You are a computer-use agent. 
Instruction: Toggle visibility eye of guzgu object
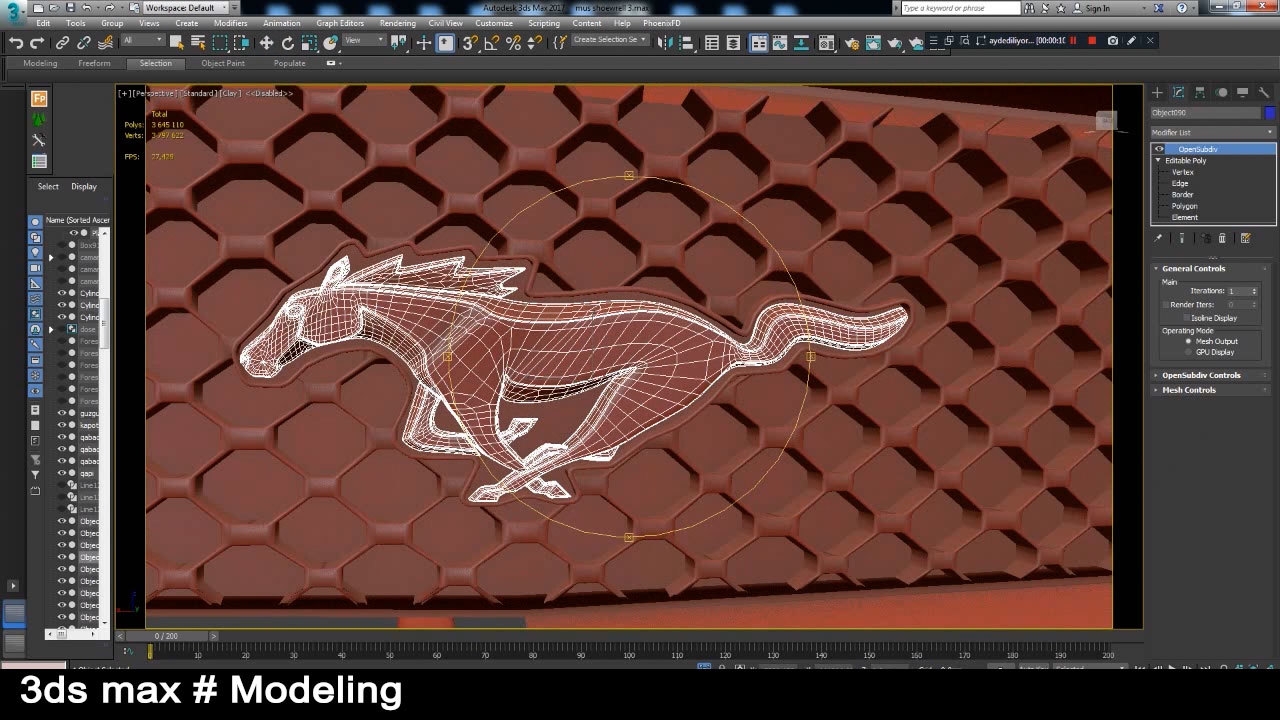click(62, 413)
